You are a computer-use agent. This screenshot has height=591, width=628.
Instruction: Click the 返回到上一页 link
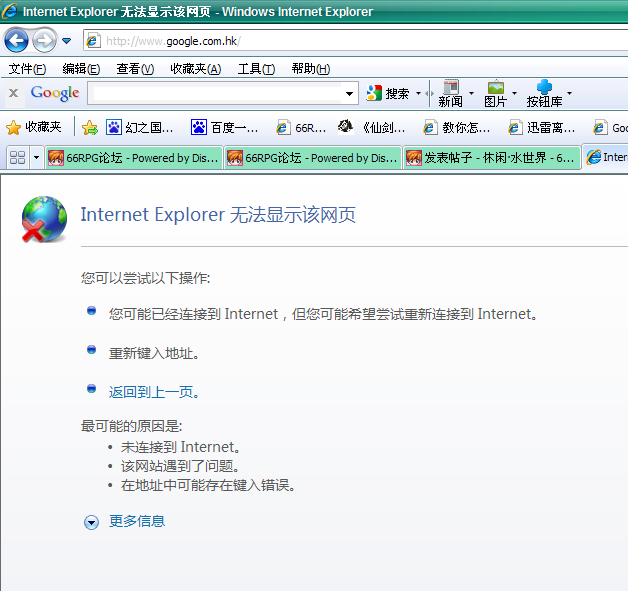point(154,392)
